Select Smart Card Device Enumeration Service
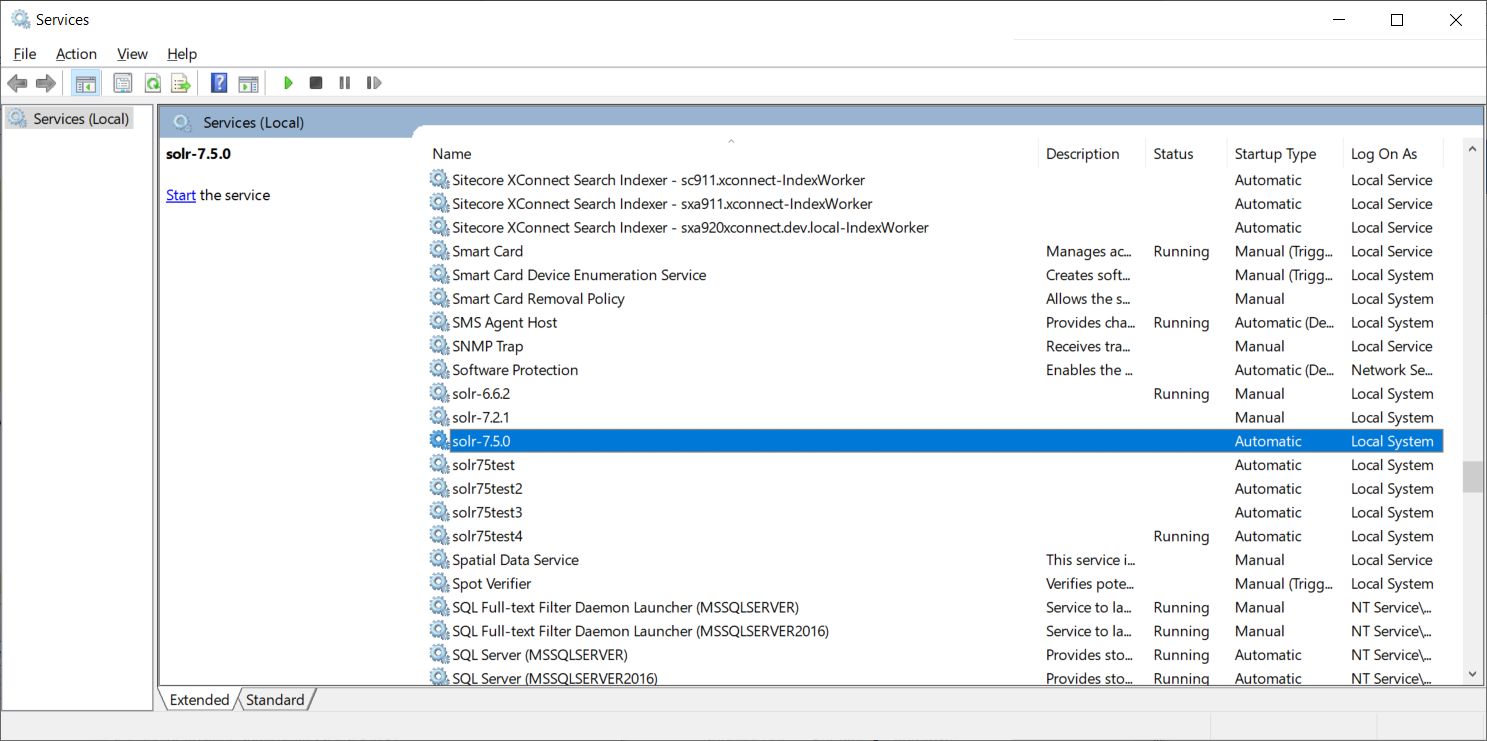This screenshot has width=1487, height=741. tap(579, 275)
